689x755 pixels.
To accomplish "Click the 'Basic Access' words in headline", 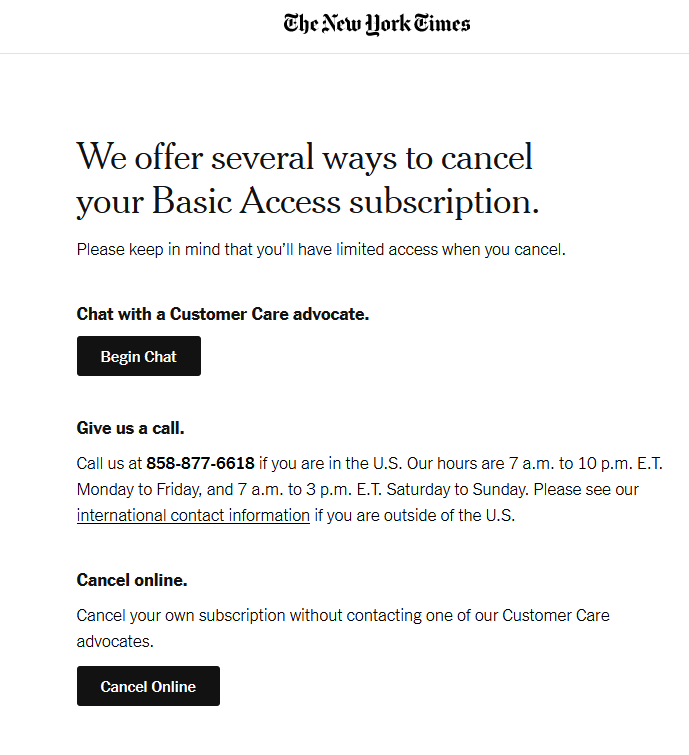I will [x=247, y=201].
